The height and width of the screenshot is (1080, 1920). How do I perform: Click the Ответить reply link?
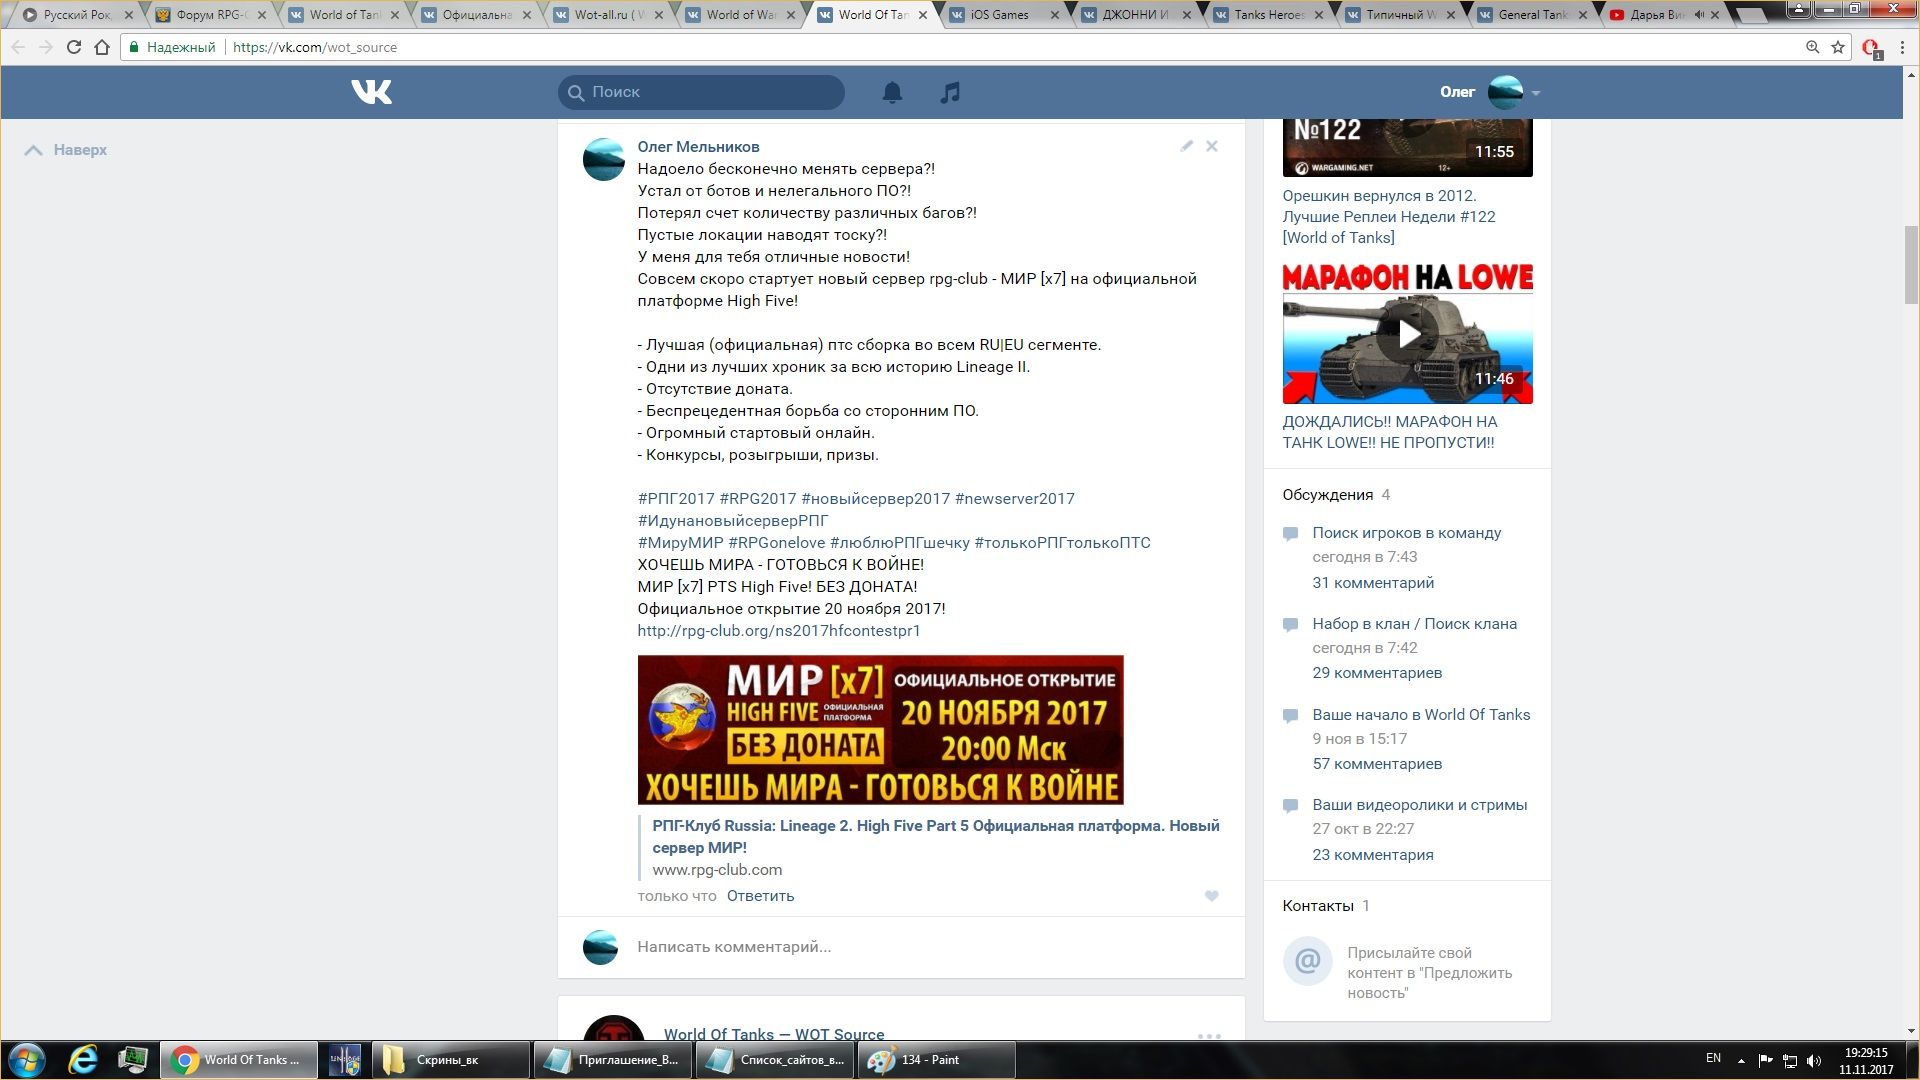(x=760, y=896)
